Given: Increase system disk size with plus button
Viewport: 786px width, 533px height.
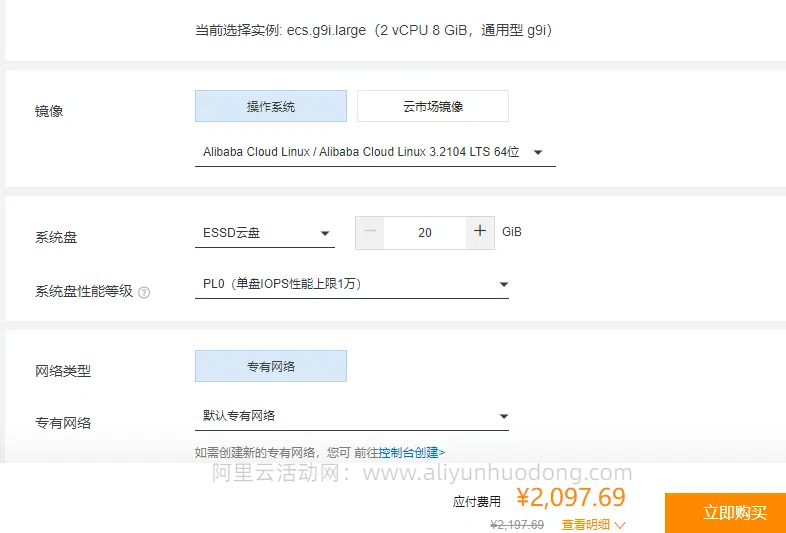Looking at the screenshot, I should (480, 231).
